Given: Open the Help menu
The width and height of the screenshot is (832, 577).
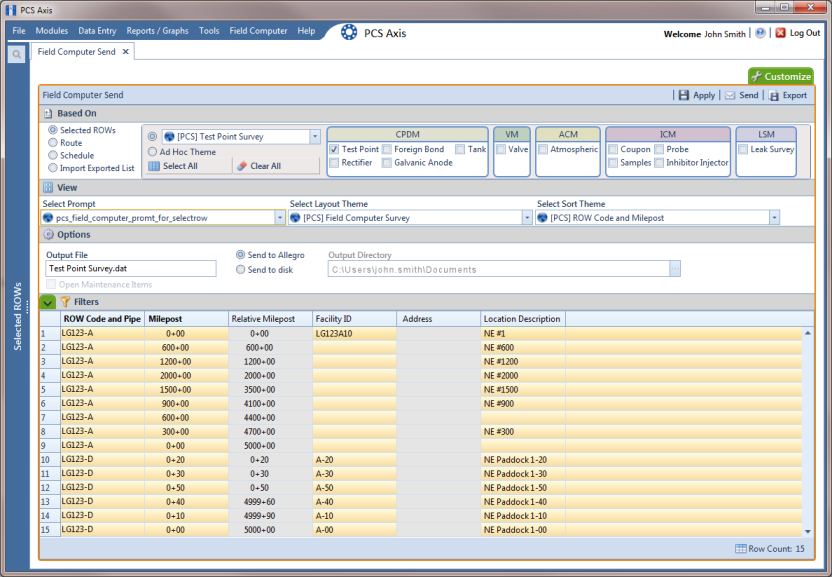Looking at the screenshot, I should point(306,31).
